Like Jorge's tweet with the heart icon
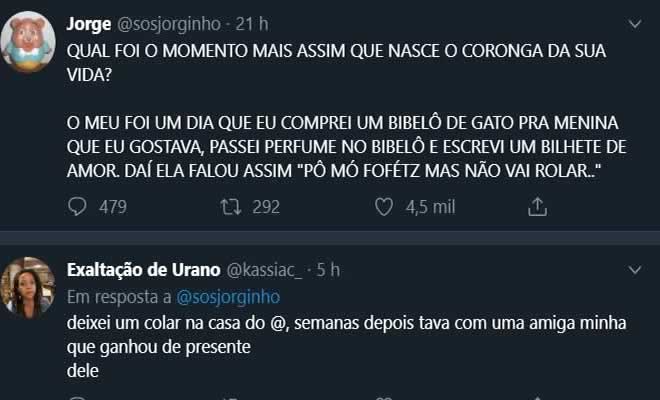 (x=383, y=207)
